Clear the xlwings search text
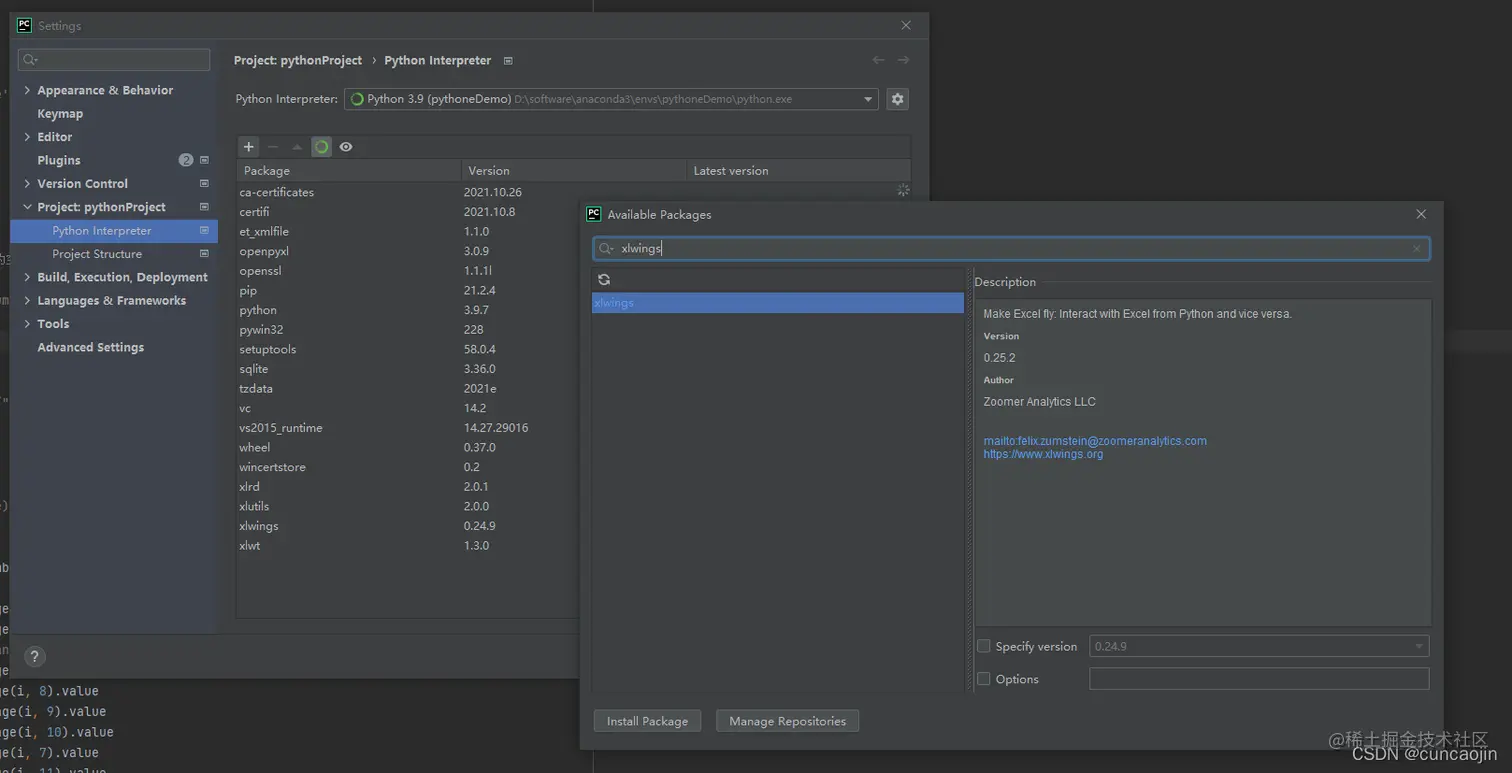 (1416, 249)
